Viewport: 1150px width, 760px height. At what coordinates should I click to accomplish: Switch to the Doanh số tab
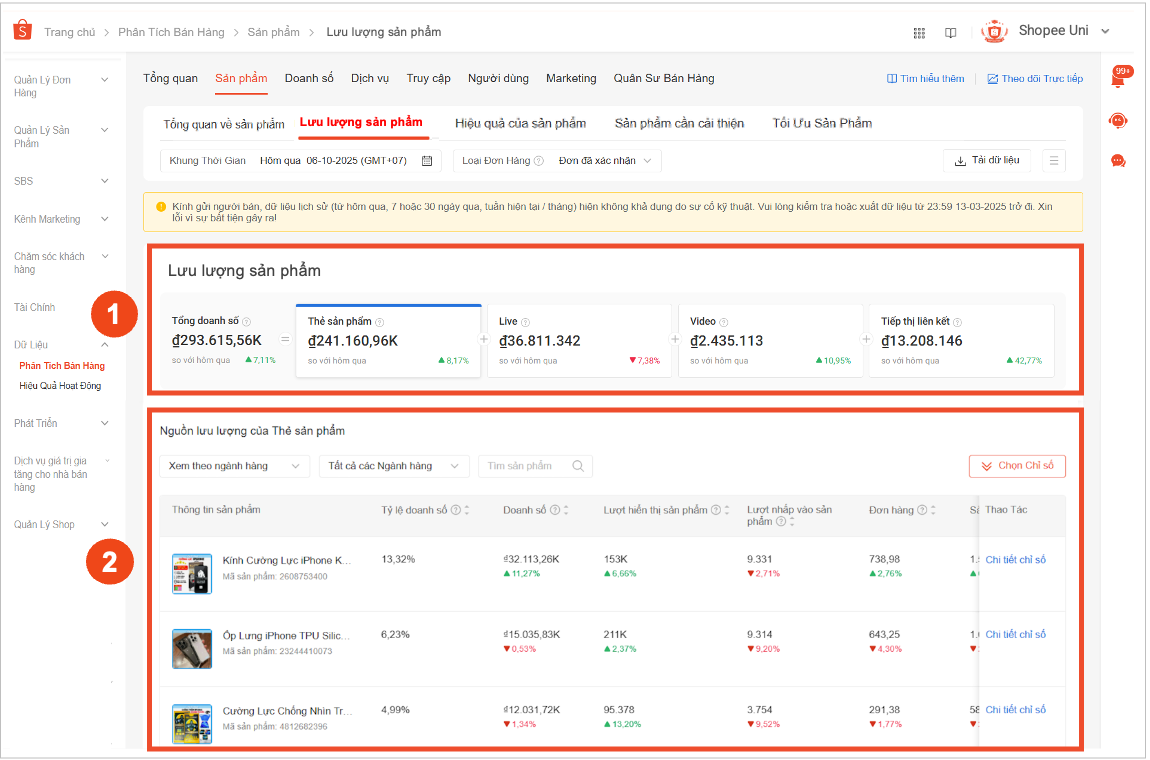309,78
